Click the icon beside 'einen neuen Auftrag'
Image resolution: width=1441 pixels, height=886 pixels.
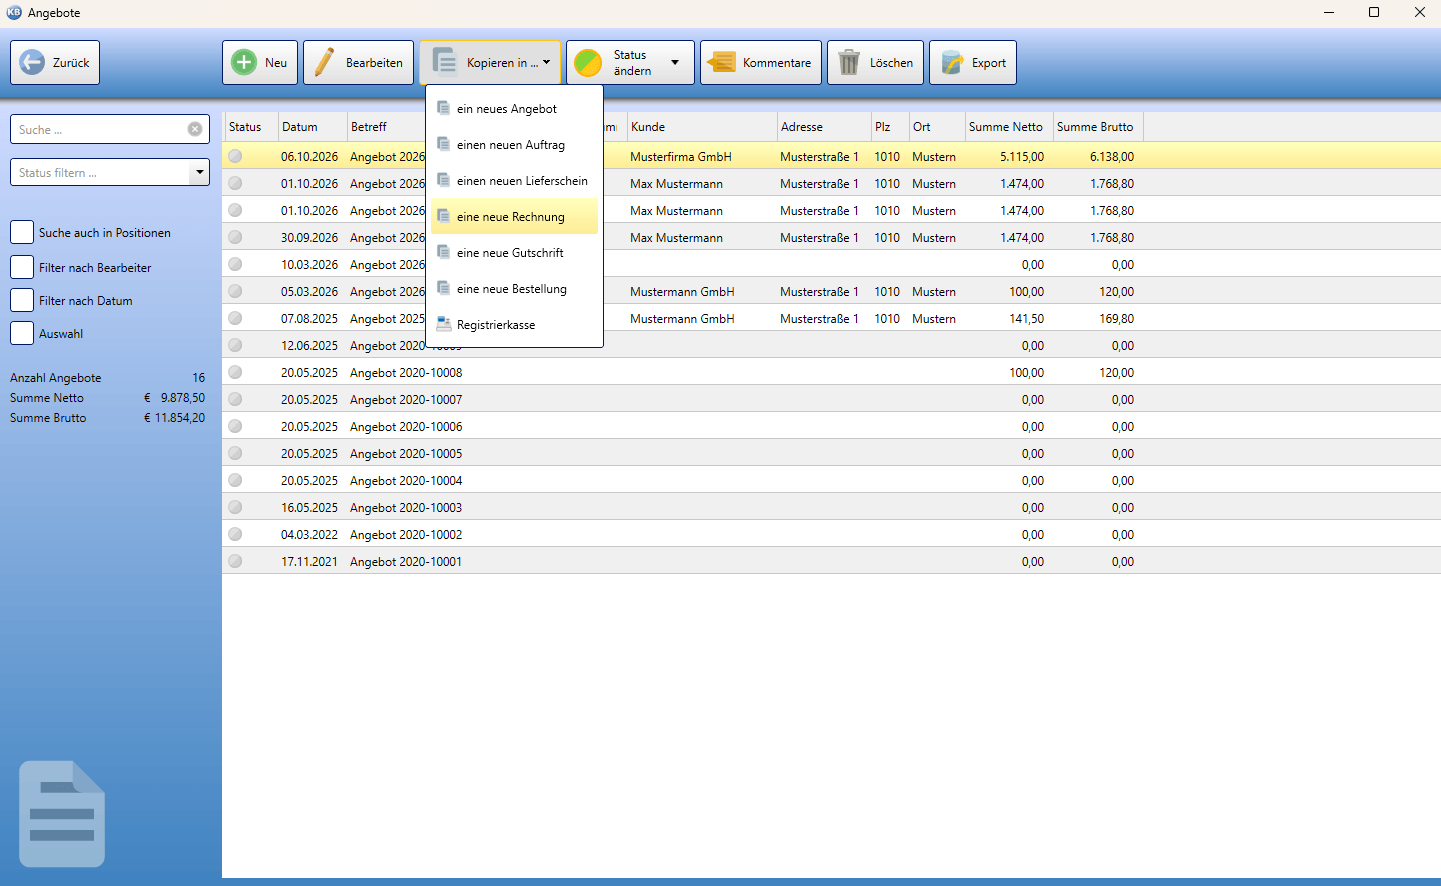(x=443, y=144)
